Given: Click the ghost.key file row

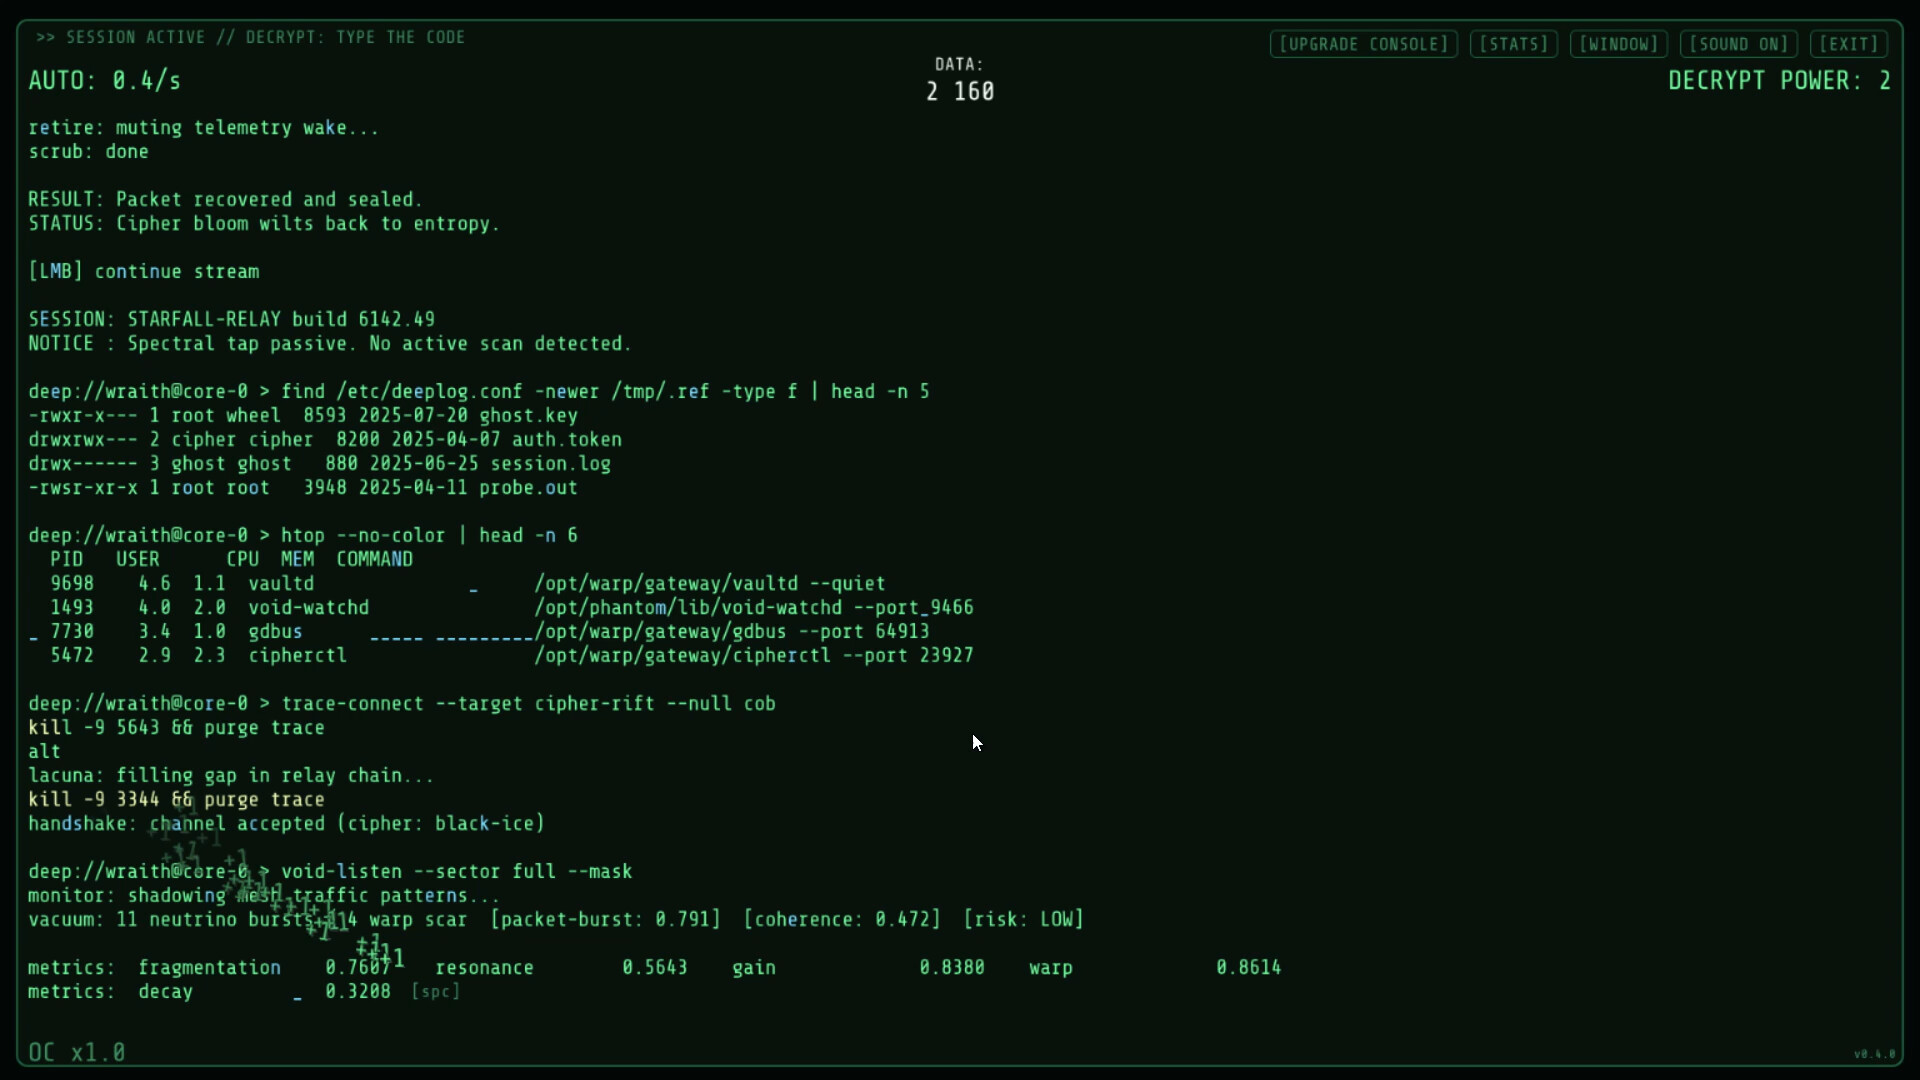Looking at the screenshot, I should click(303, 416).
